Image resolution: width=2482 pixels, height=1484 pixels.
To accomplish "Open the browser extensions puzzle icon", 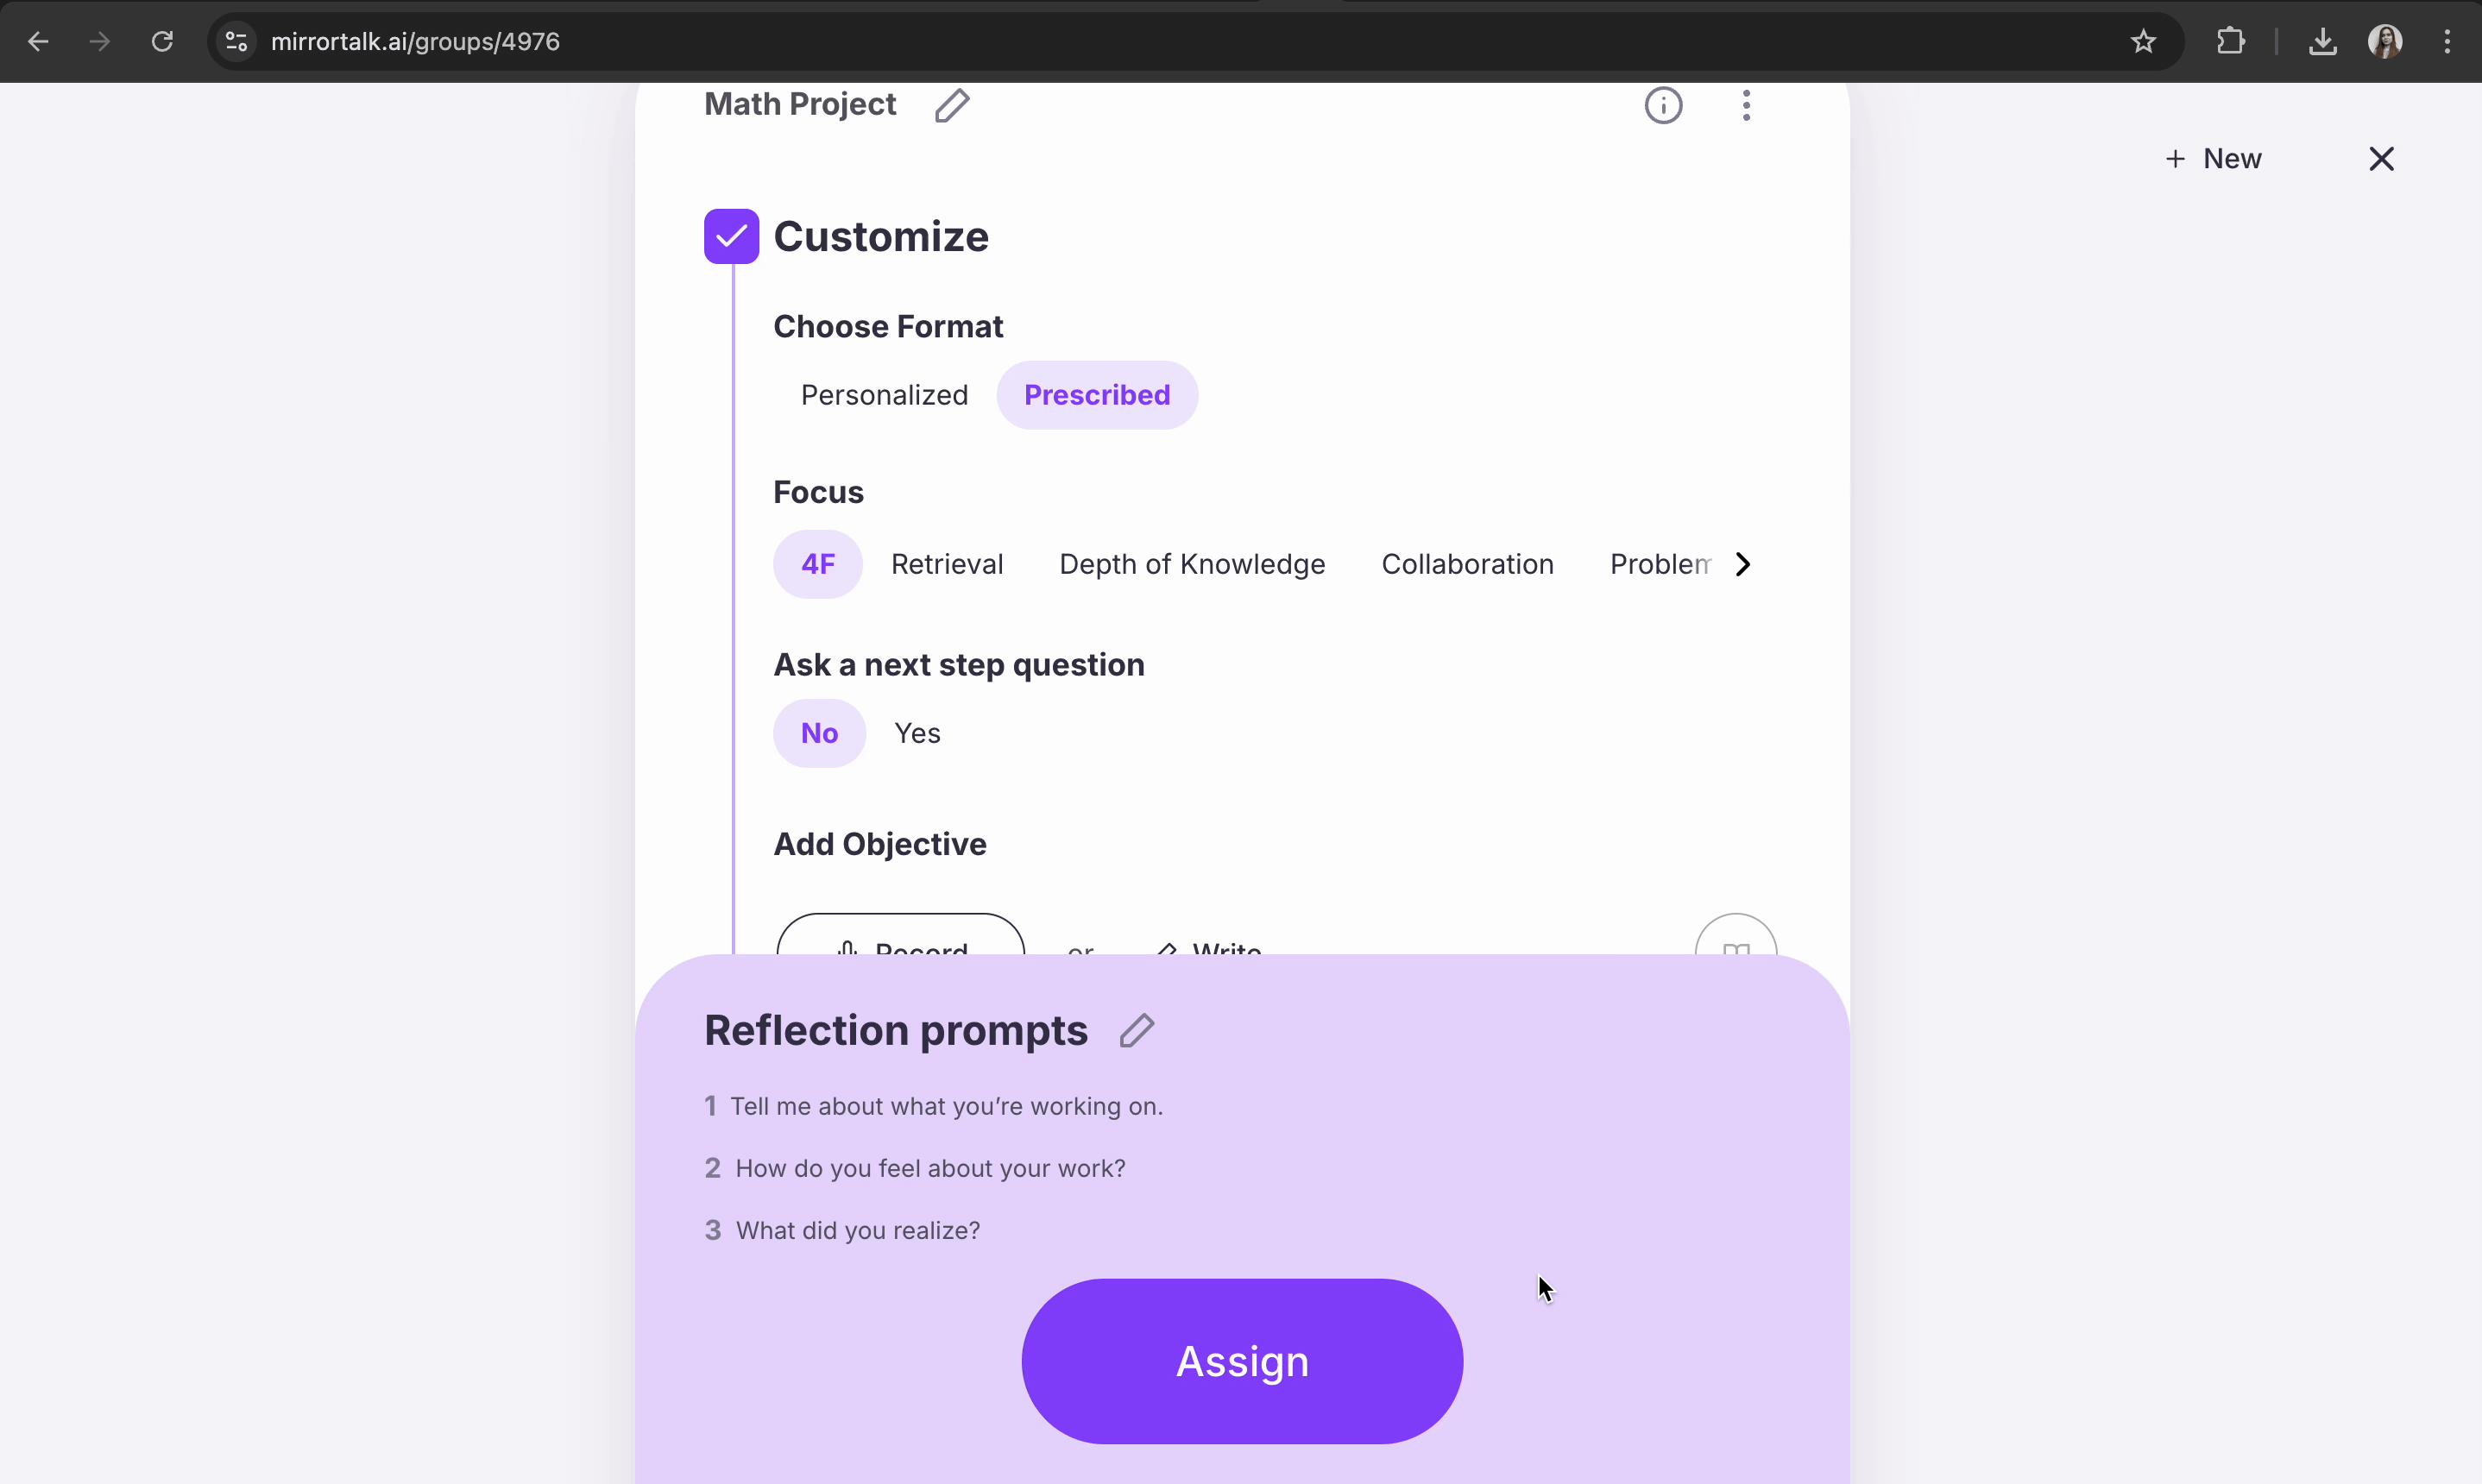I will tap(2230, 41).
